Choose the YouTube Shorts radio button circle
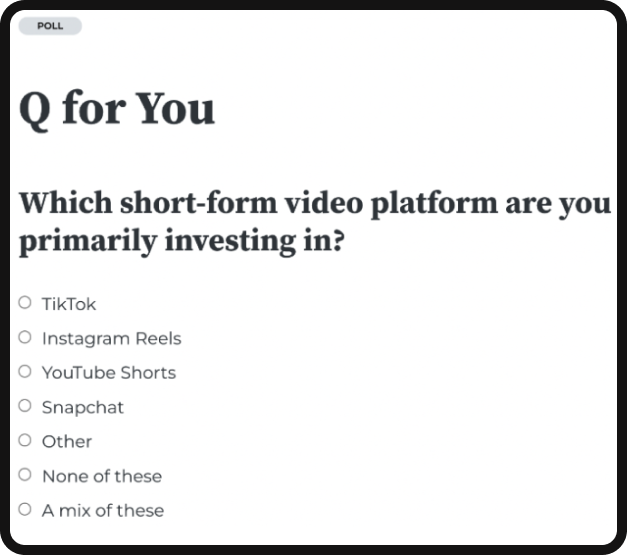 (25, 372)
